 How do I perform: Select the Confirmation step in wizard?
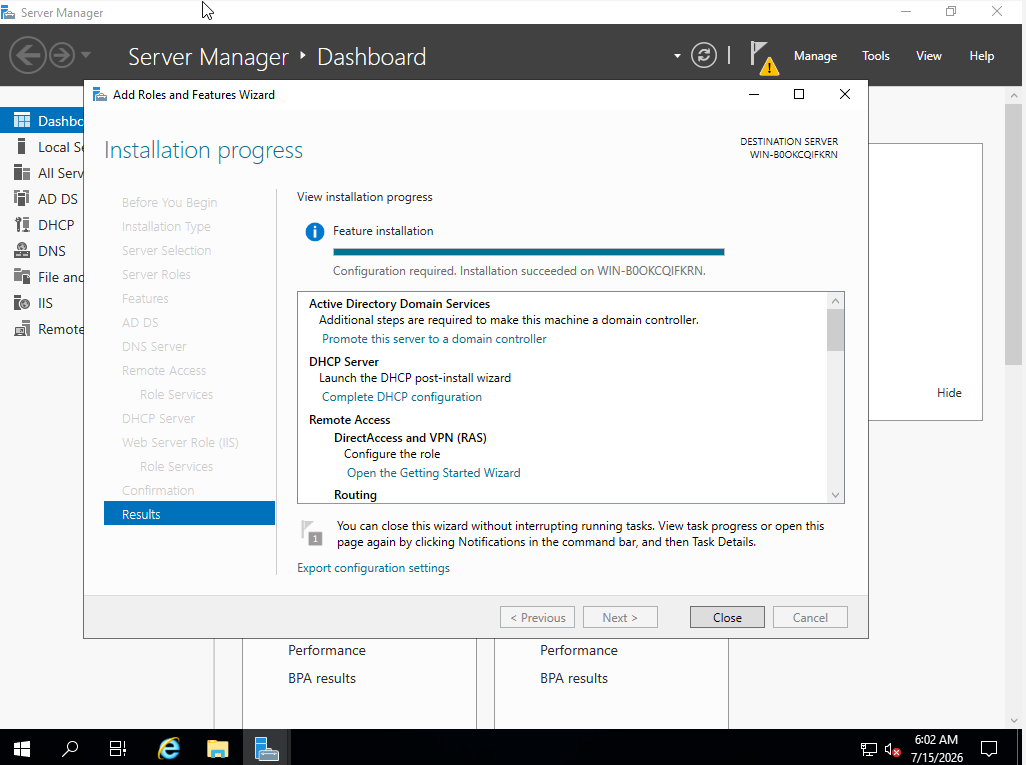click(x=158, y=490)
